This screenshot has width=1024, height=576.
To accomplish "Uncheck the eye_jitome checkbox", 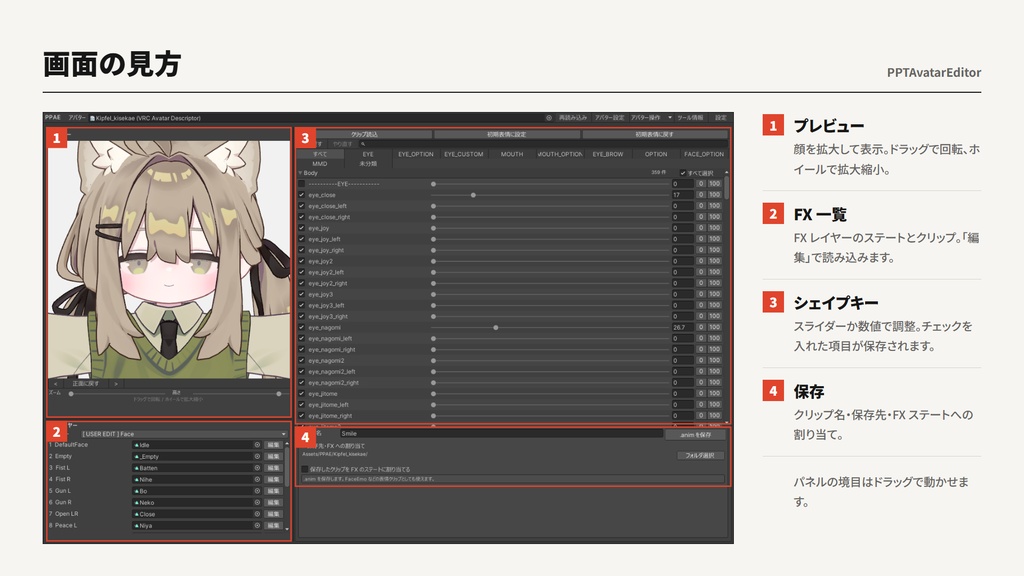I will click(301, 393).
